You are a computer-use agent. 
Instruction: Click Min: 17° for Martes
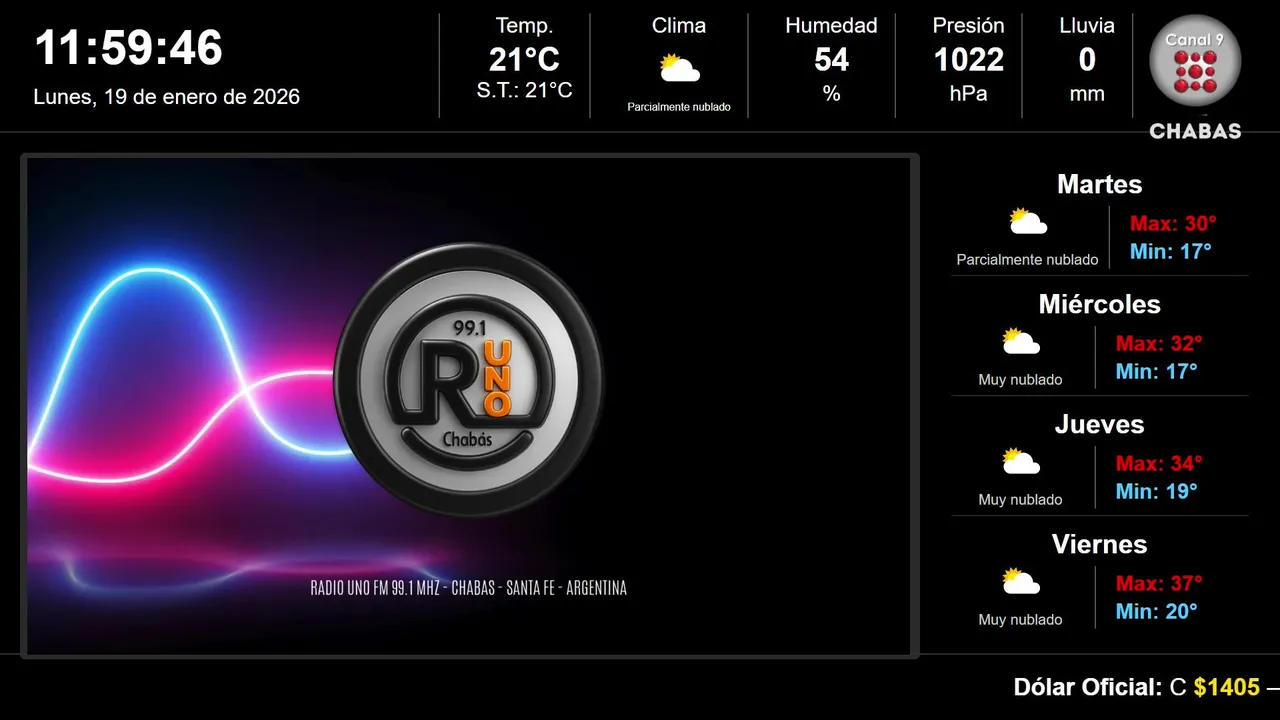tap(1171, 252)
